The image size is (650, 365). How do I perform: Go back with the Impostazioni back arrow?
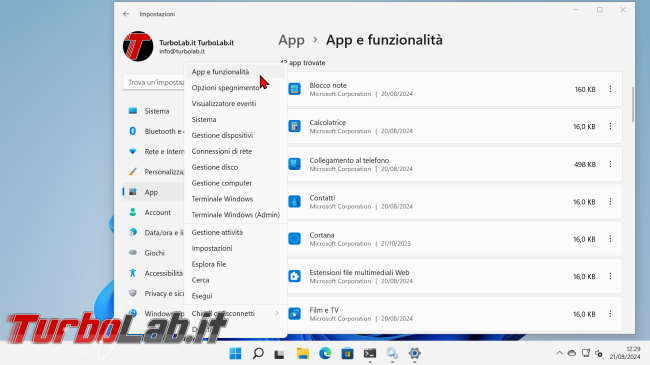126,14
